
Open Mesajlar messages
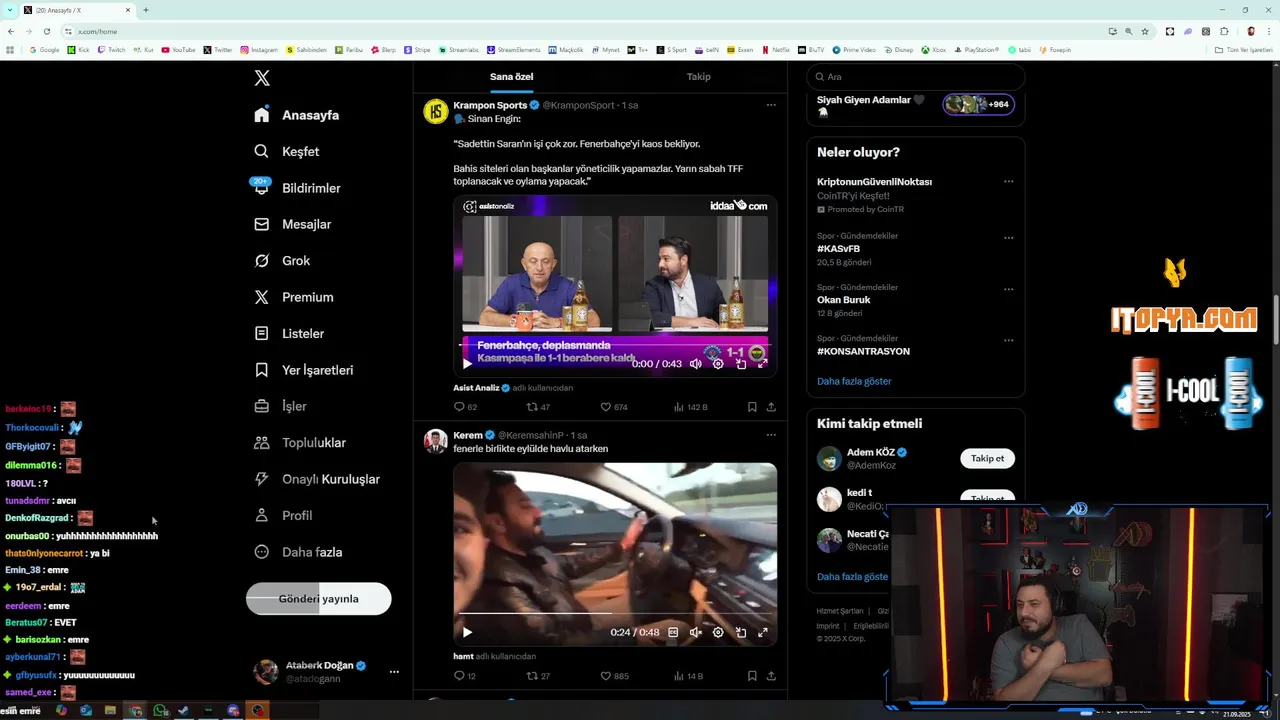(x=292, y=224)
